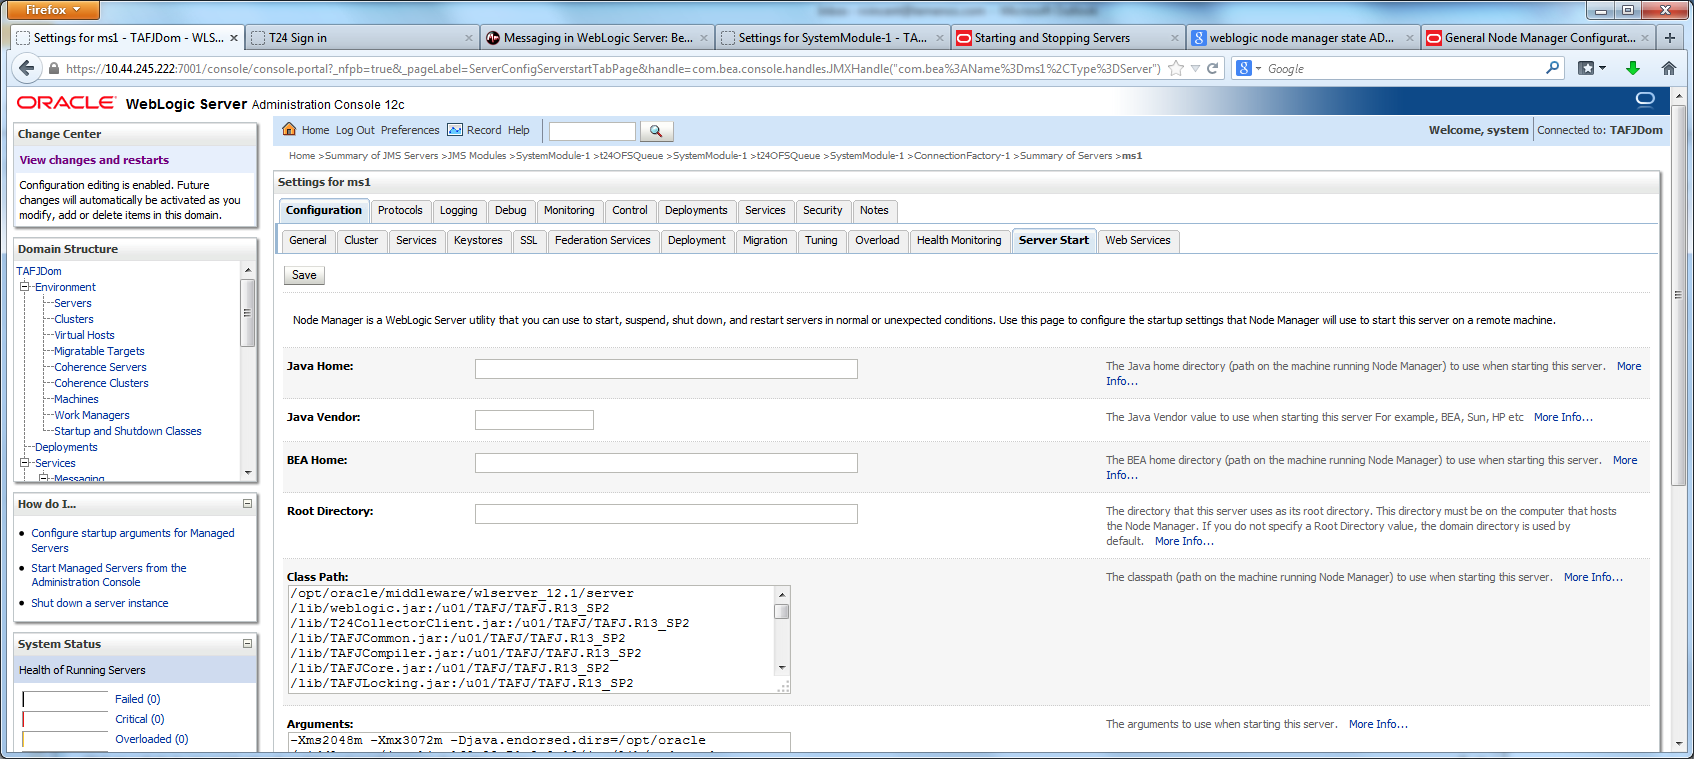Viewport: 1694px width, 759px height.
Task: Switch to the weblogic node manager state tab
Action: 1302,38
